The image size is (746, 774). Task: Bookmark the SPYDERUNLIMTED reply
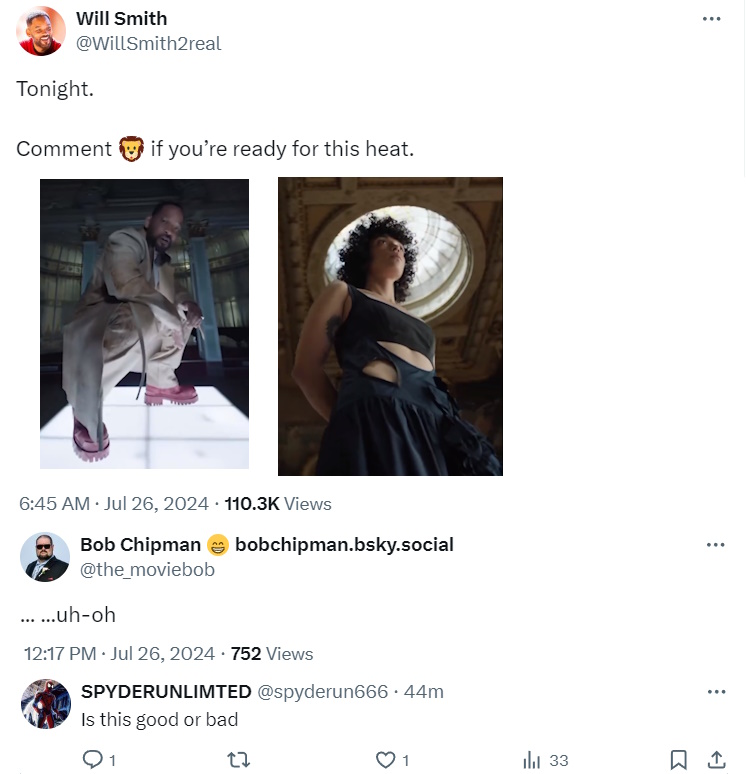click(x=678, y=760)
